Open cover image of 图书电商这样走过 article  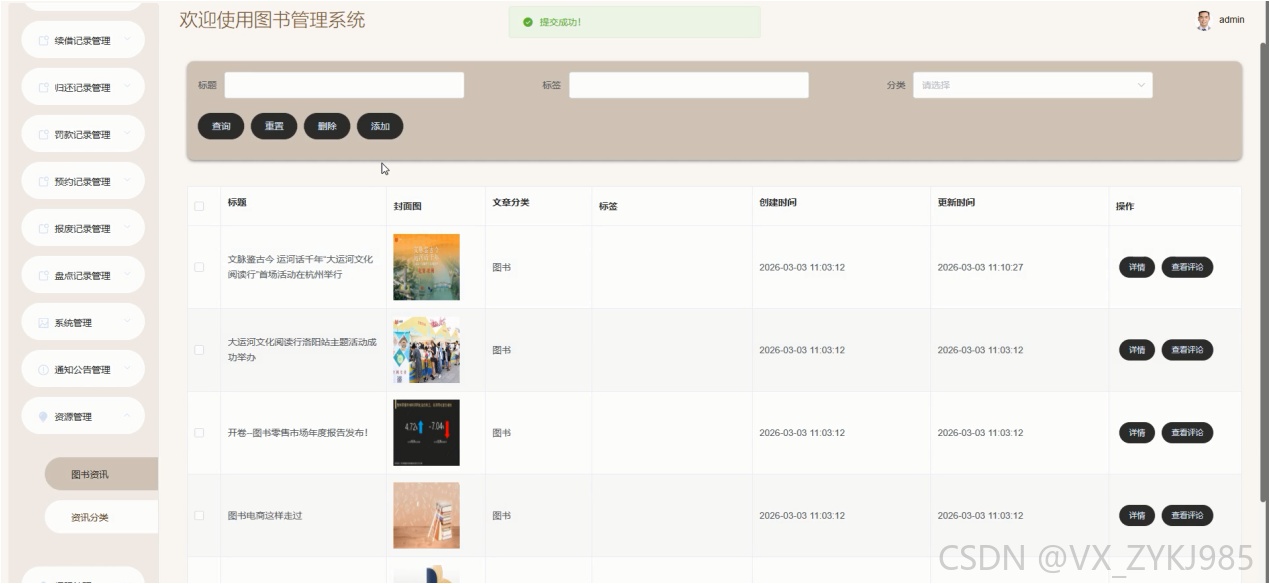point(426,516)
